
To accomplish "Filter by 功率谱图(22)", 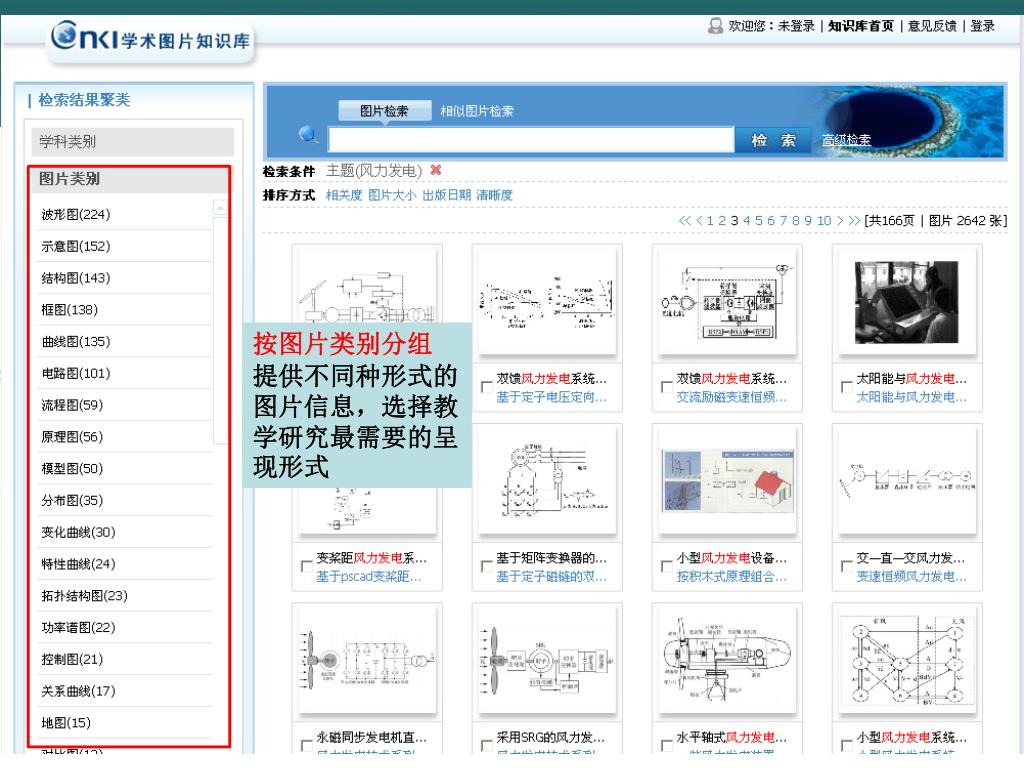I will 78,628.
